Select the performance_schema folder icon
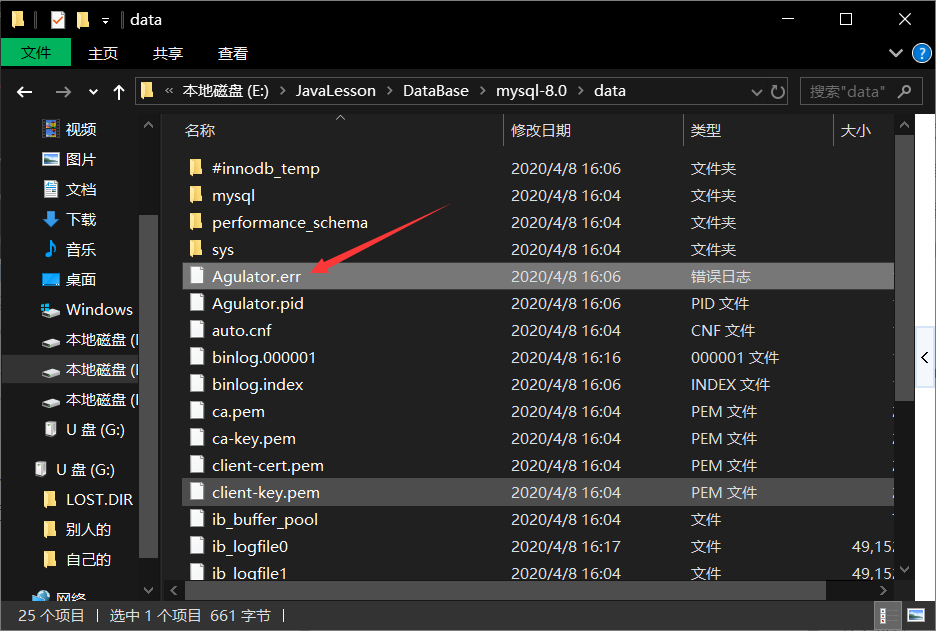The width and height of the screenshot is (936, 631). coord(196,222)
